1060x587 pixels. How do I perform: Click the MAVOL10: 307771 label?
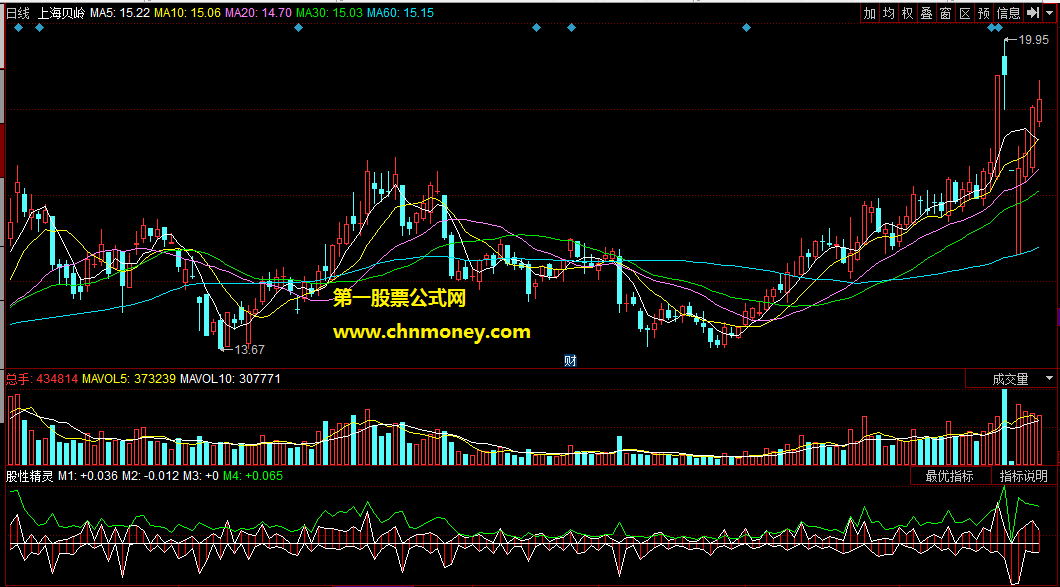tap(230, 379)
